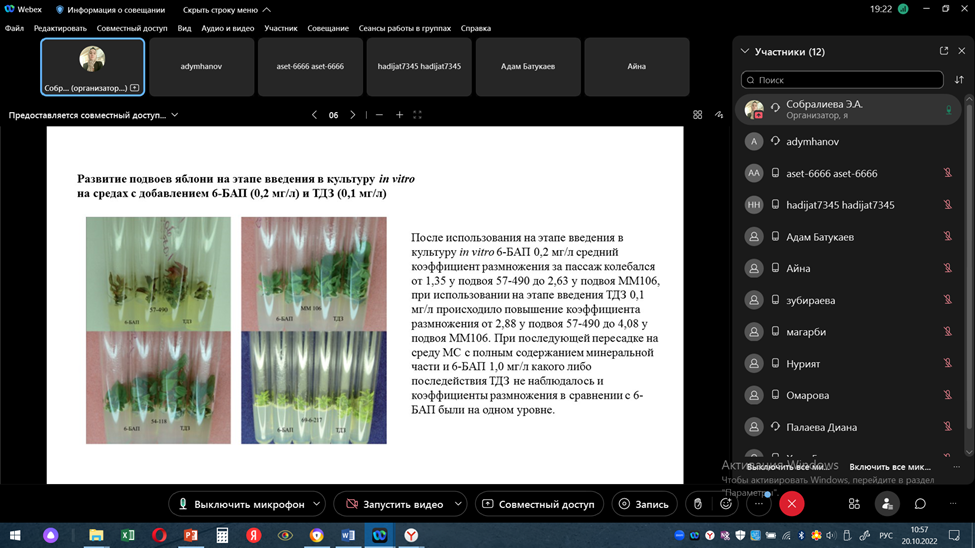Viewport: 975px width, 548px height.
Task: Open the Webex taskbar icon
Action: coord(379,535)
